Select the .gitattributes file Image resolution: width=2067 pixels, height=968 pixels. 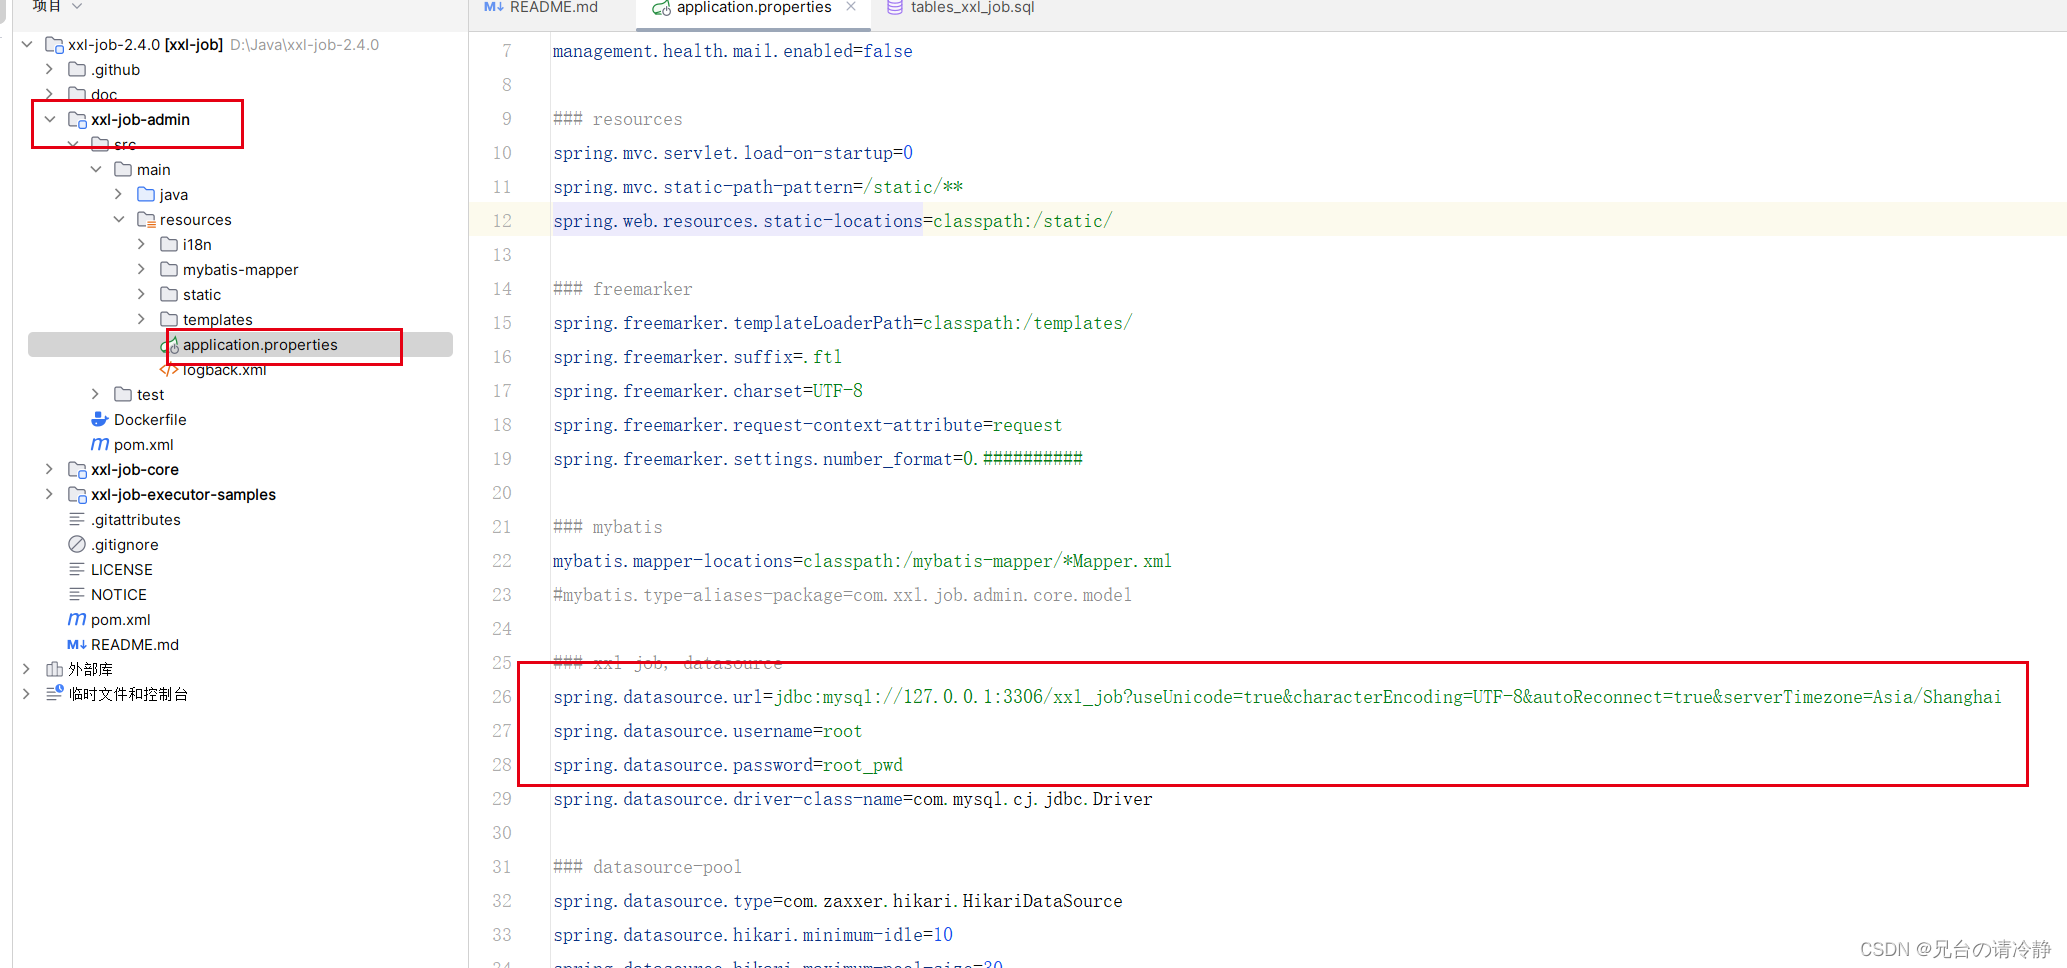(x=136, y=519)
